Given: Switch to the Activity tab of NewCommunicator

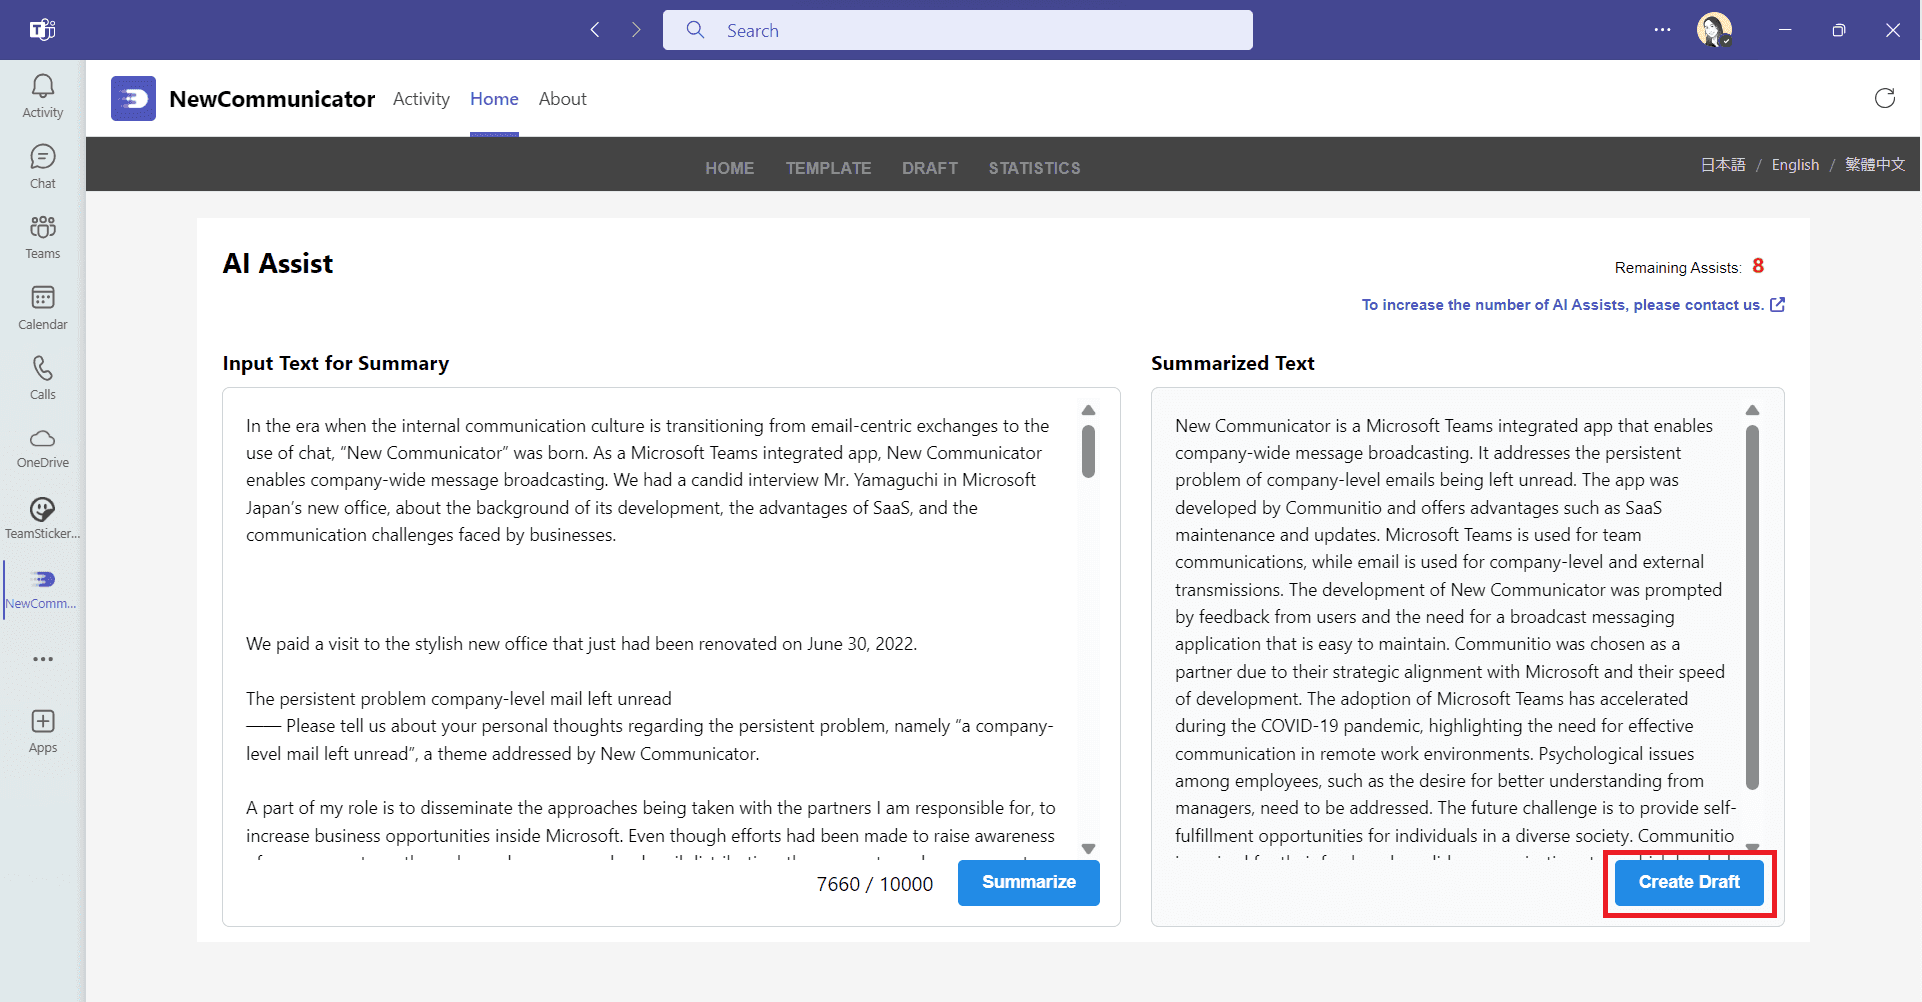Looking at the screenshot, I should click(421, 99).
